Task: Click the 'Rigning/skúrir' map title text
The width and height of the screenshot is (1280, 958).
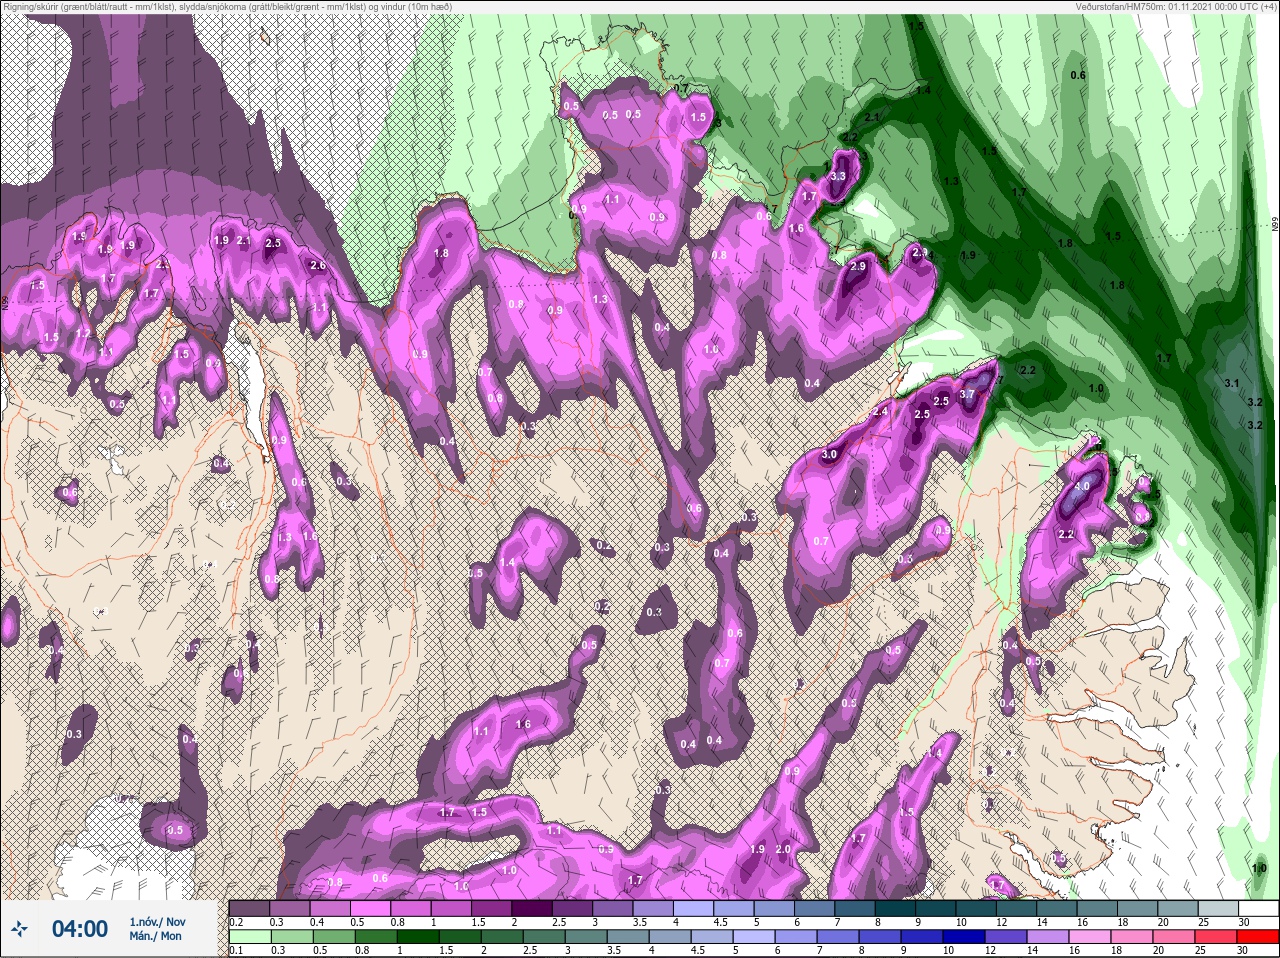Action: point(228,6)
